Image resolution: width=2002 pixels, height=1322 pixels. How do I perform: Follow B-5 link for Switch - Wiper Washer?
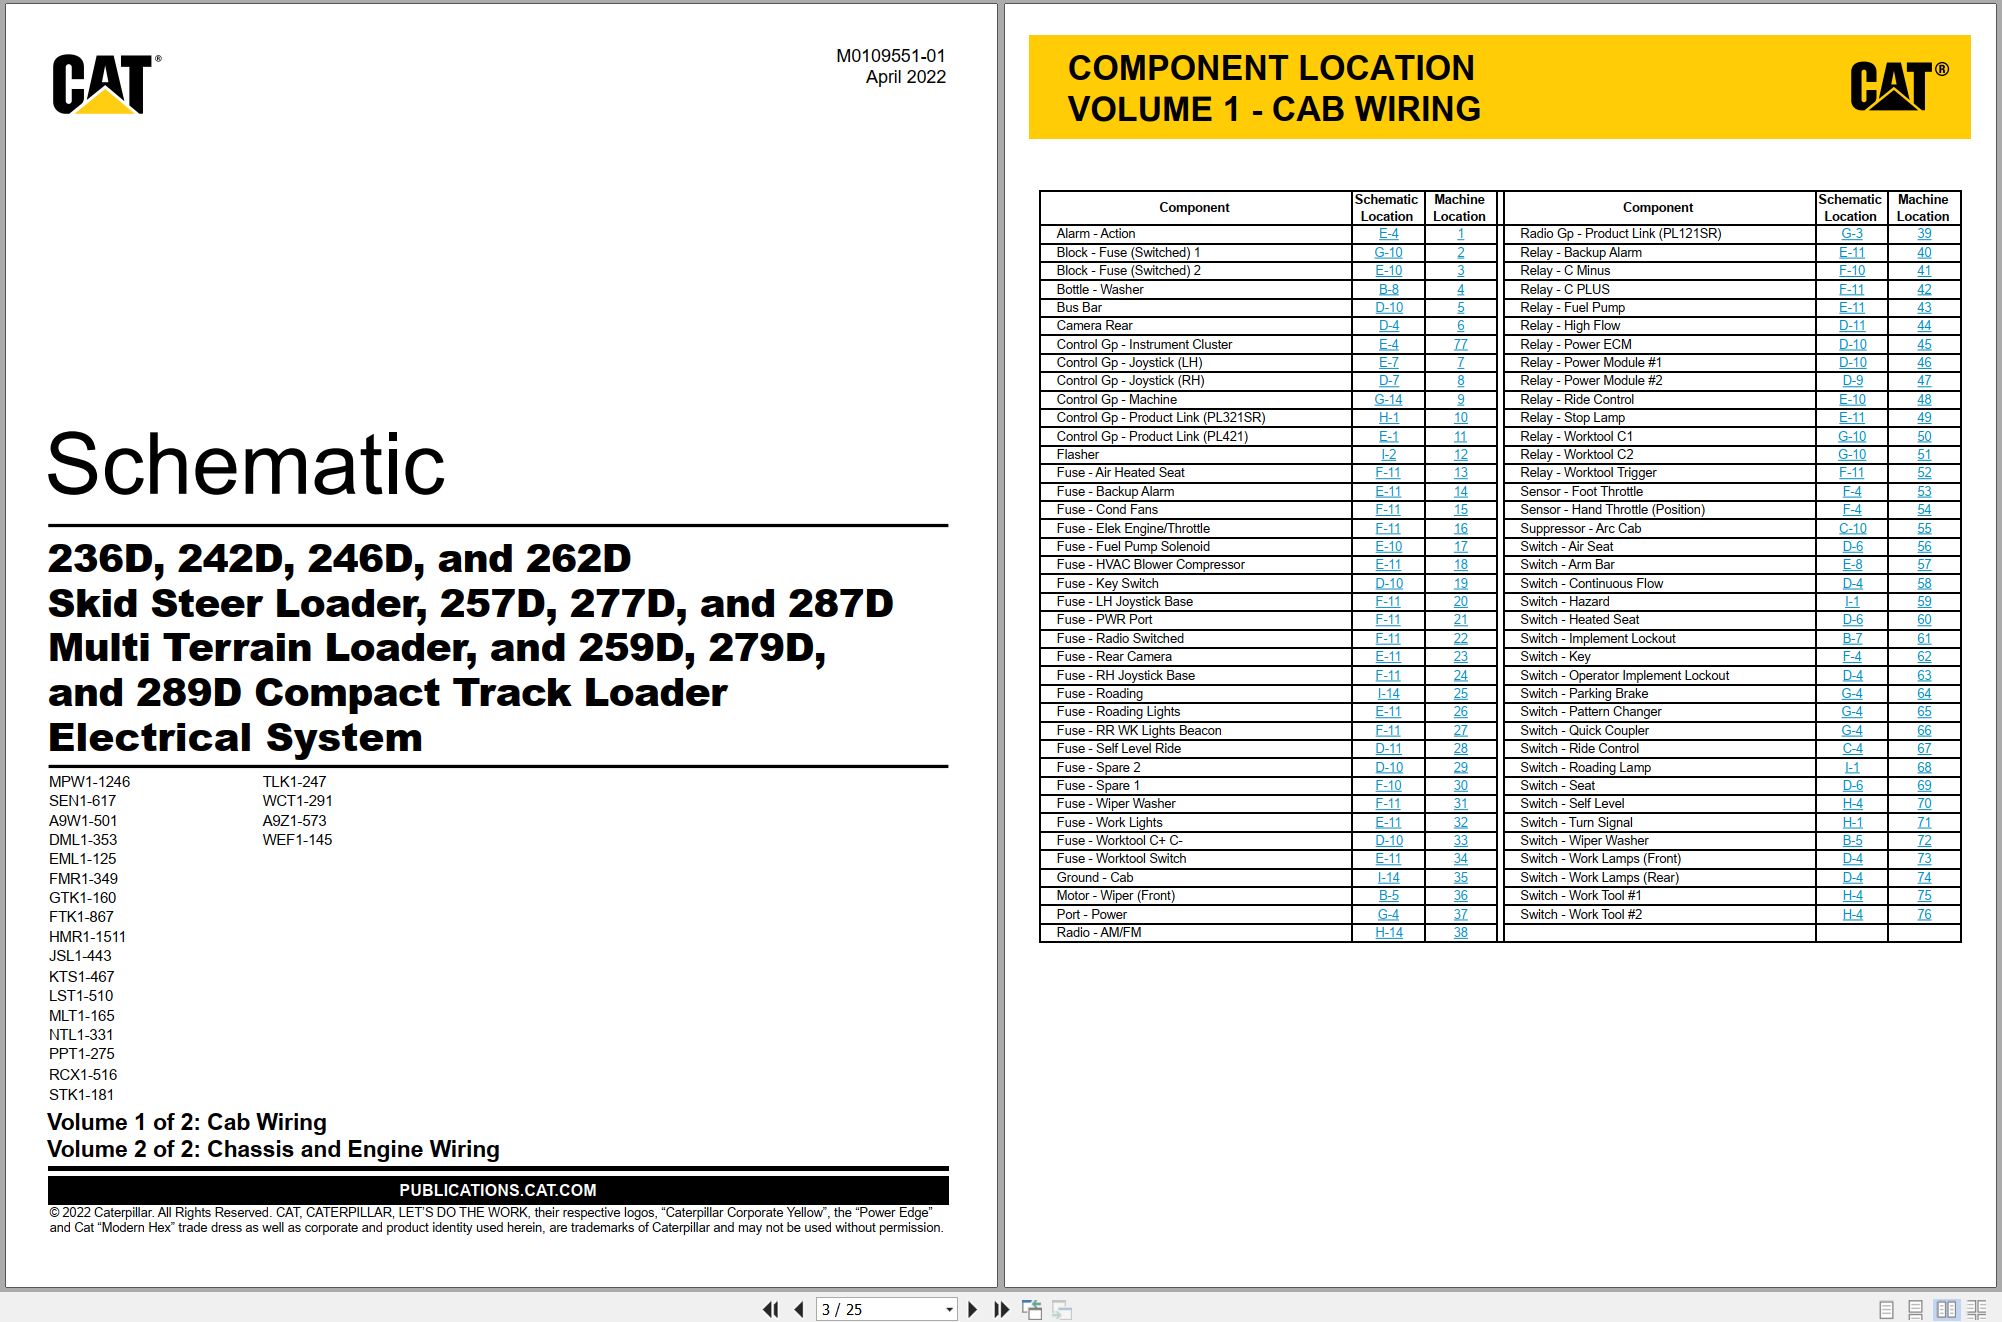point(1852,840)
